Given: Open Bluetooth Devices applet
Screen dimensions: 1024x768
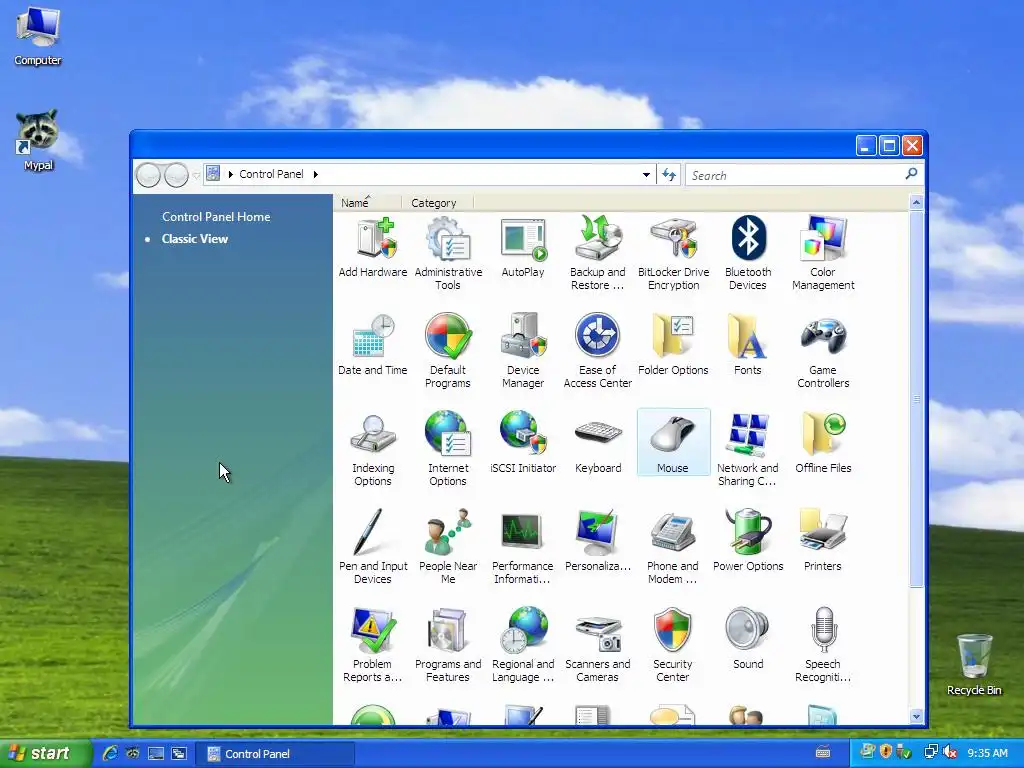Looking at the screenshot, I should point(748,254).
